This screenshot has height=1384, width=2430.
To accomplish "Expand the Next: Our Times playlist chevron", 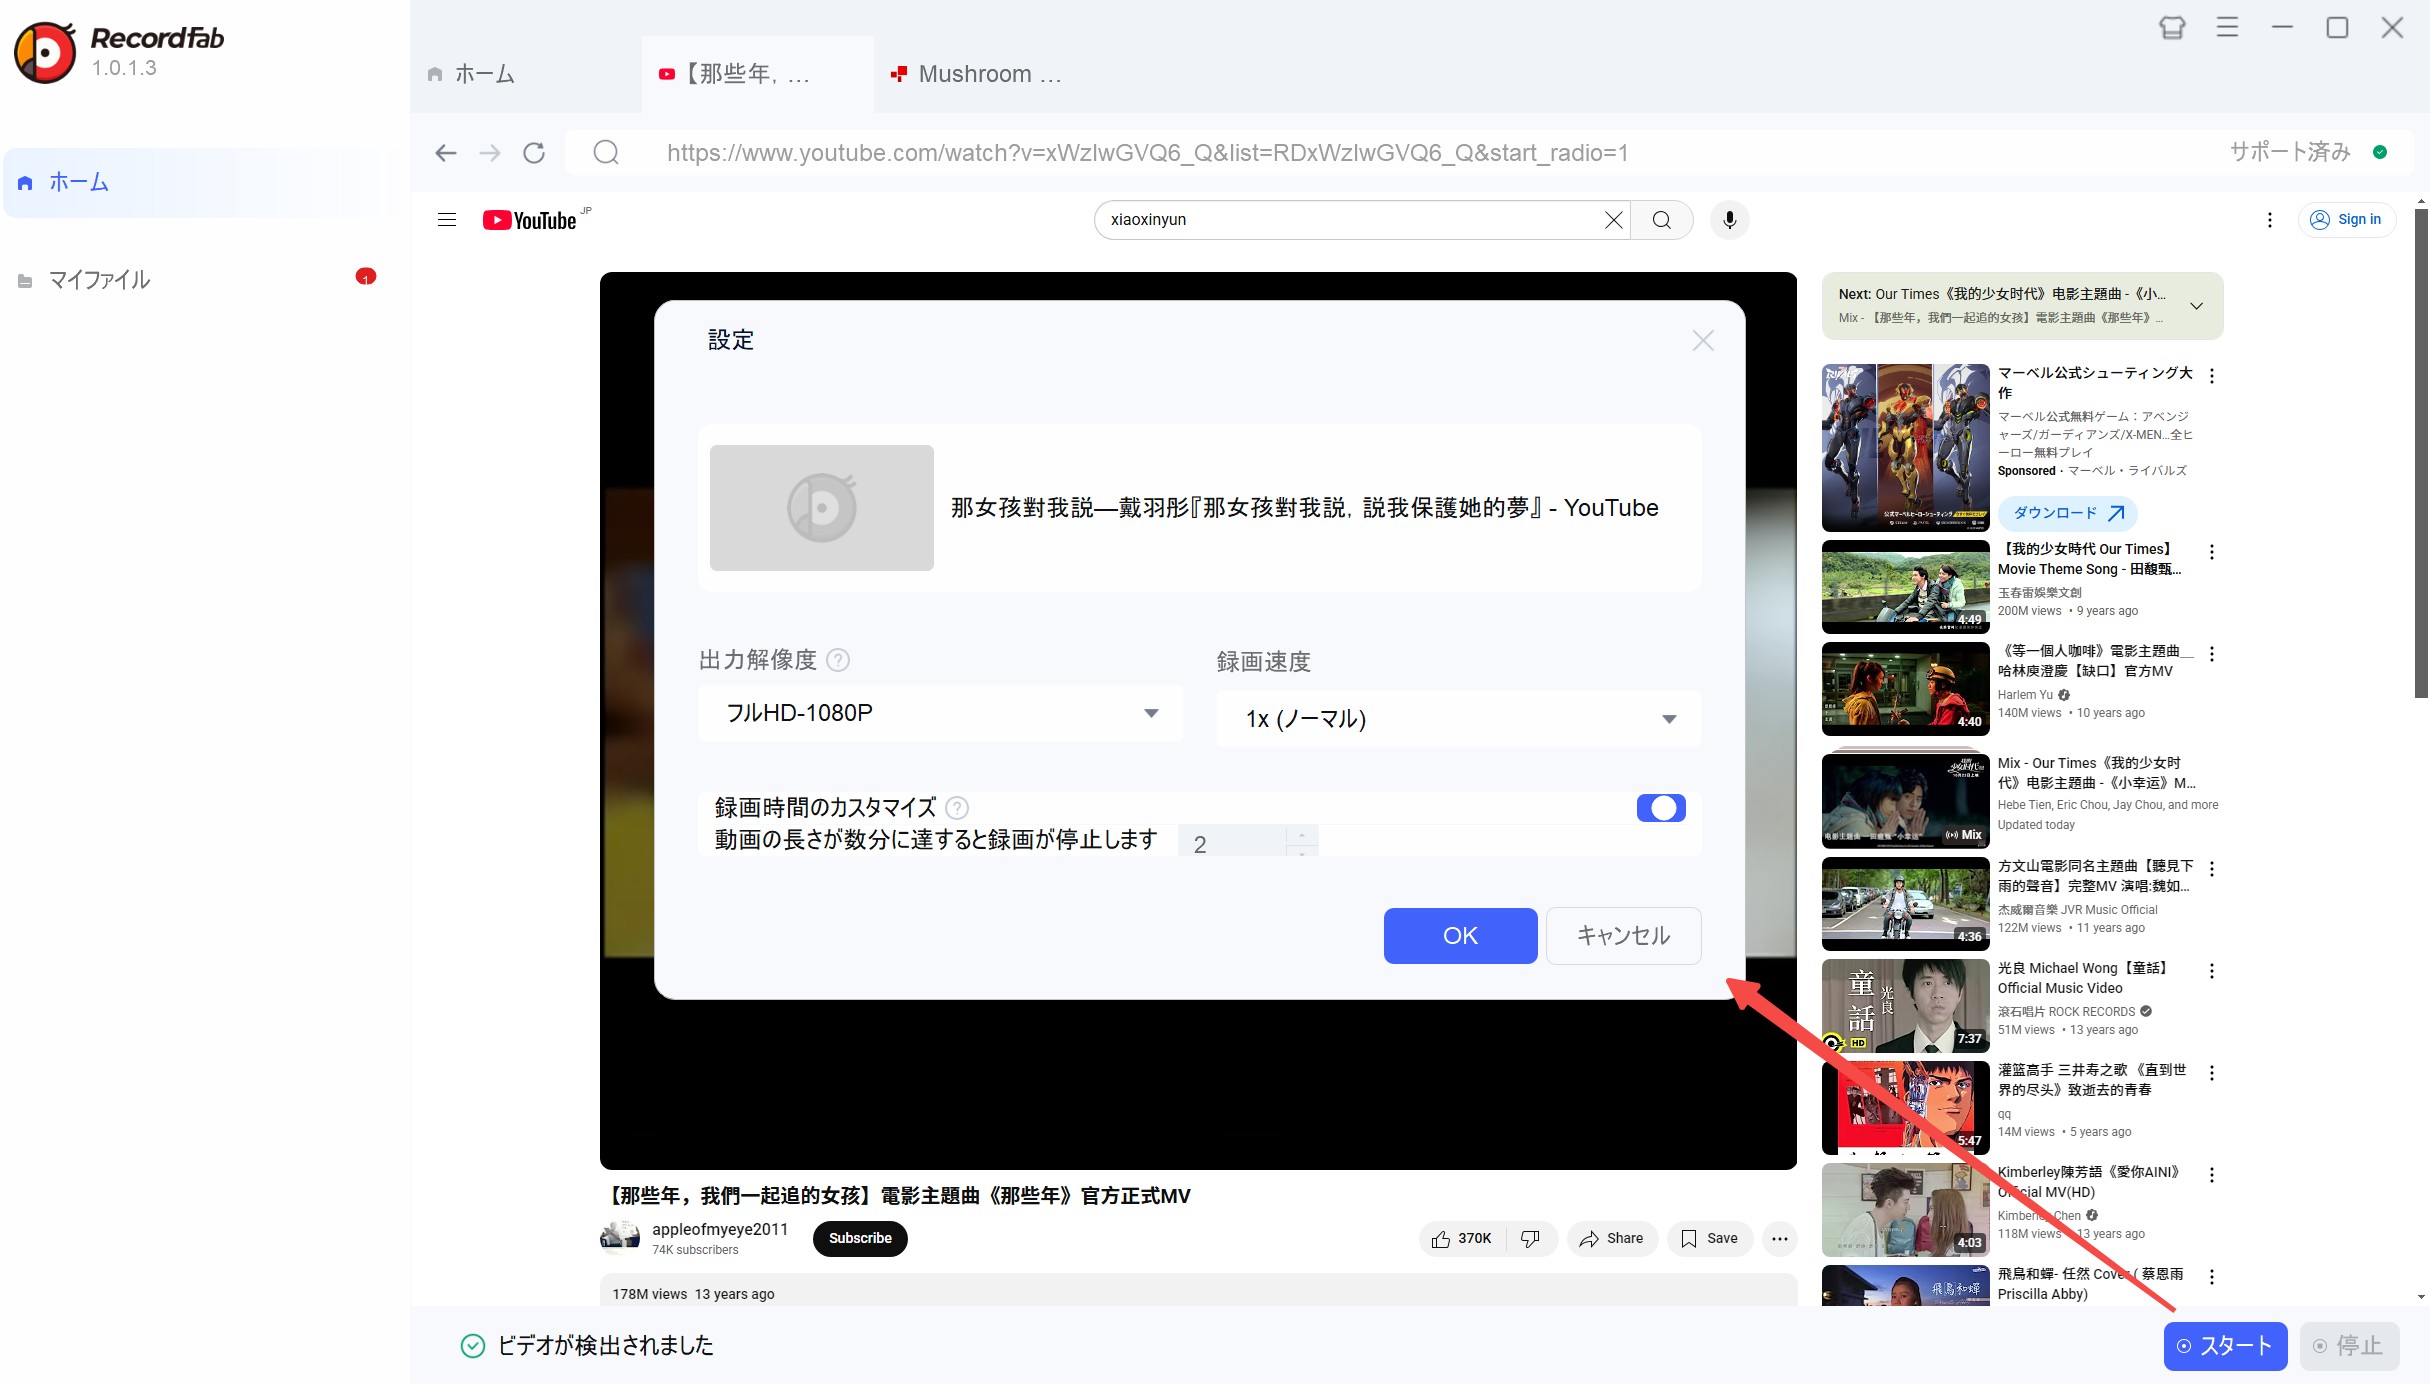I will pos(2196,306).
